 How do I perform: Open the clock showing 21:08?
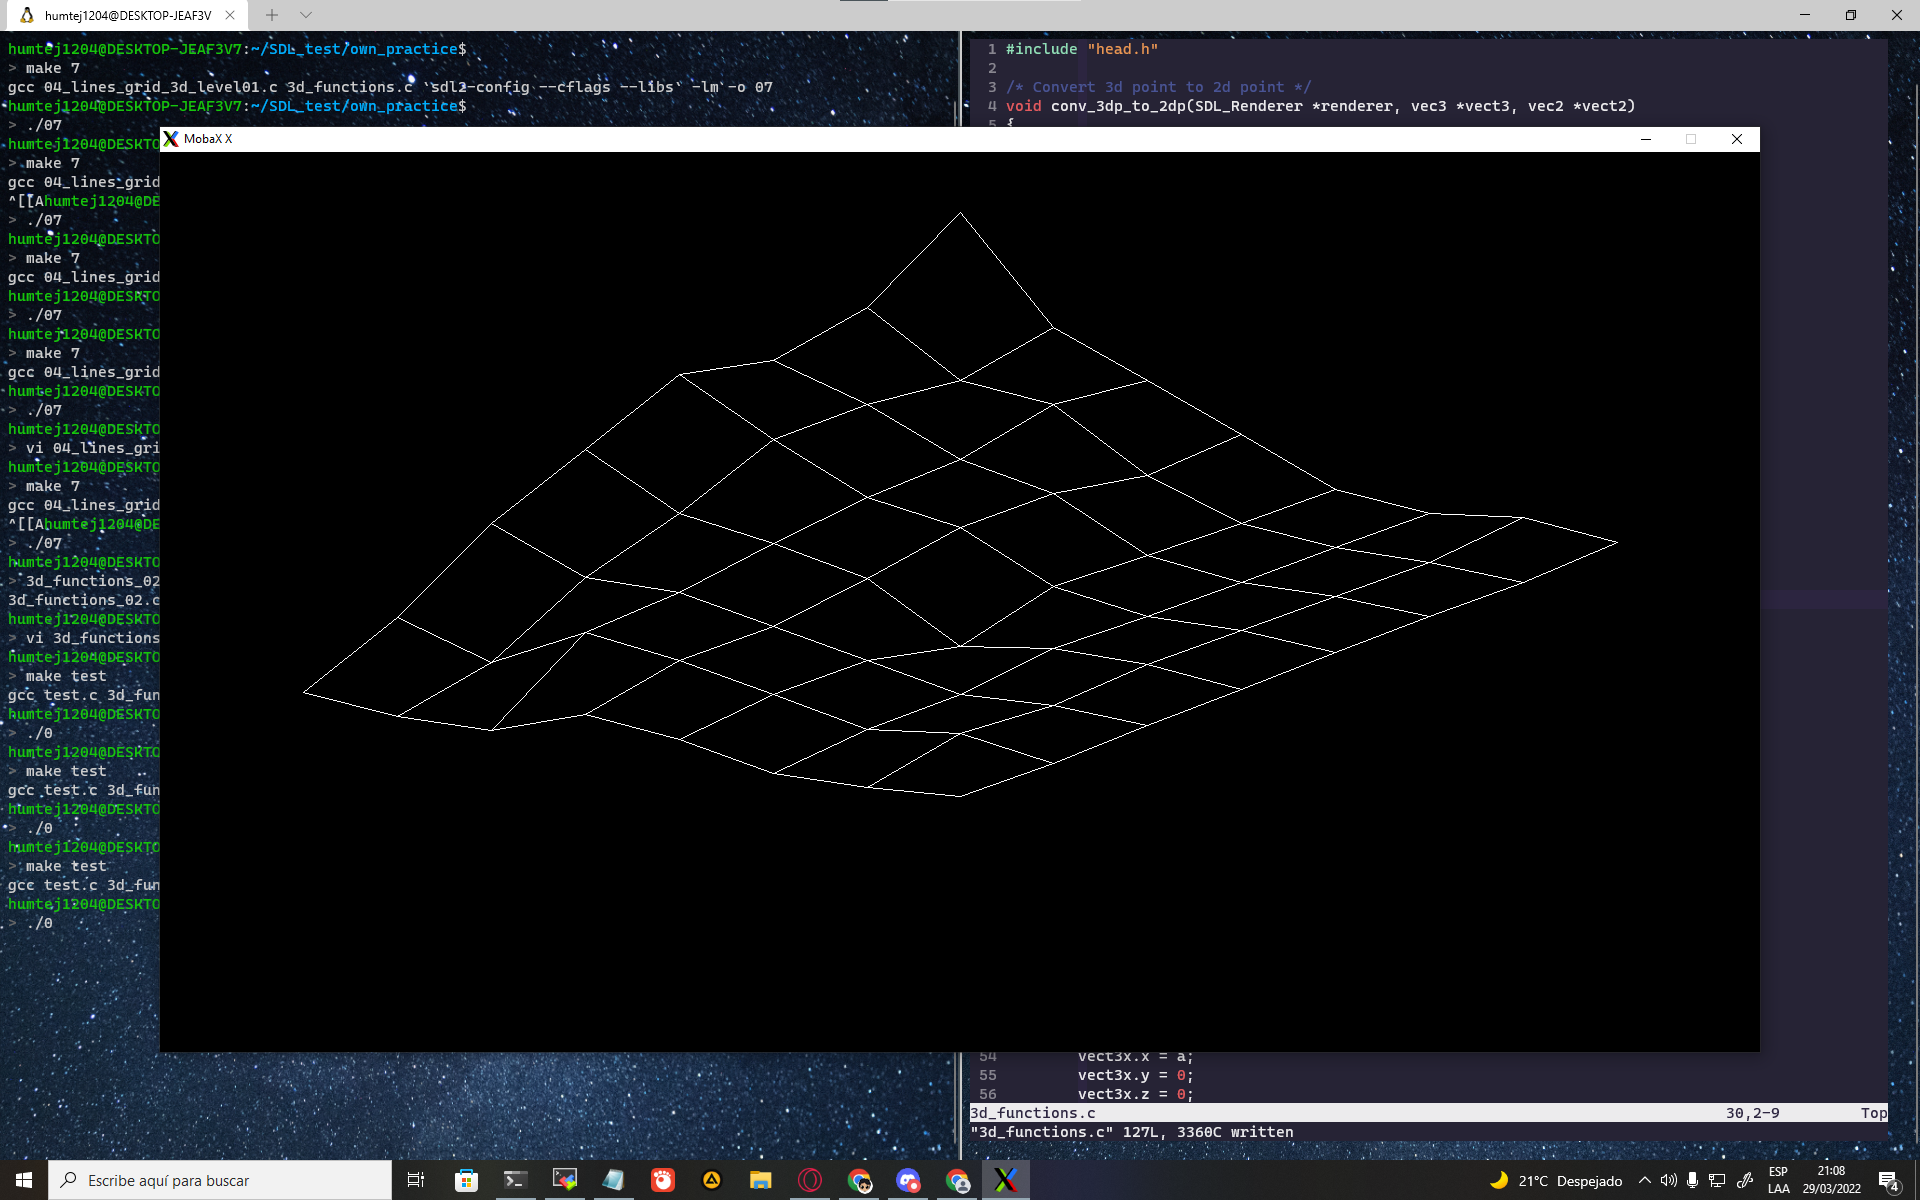tap(1831, 1180)
